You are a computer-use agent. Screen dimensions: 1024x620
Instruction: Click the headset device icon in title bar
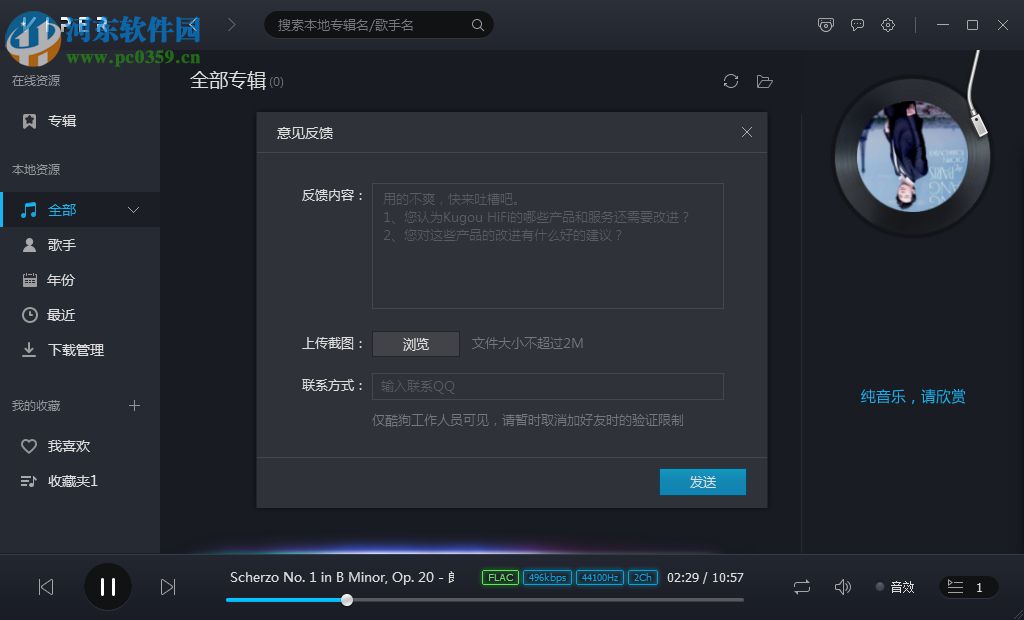[825, 25]
